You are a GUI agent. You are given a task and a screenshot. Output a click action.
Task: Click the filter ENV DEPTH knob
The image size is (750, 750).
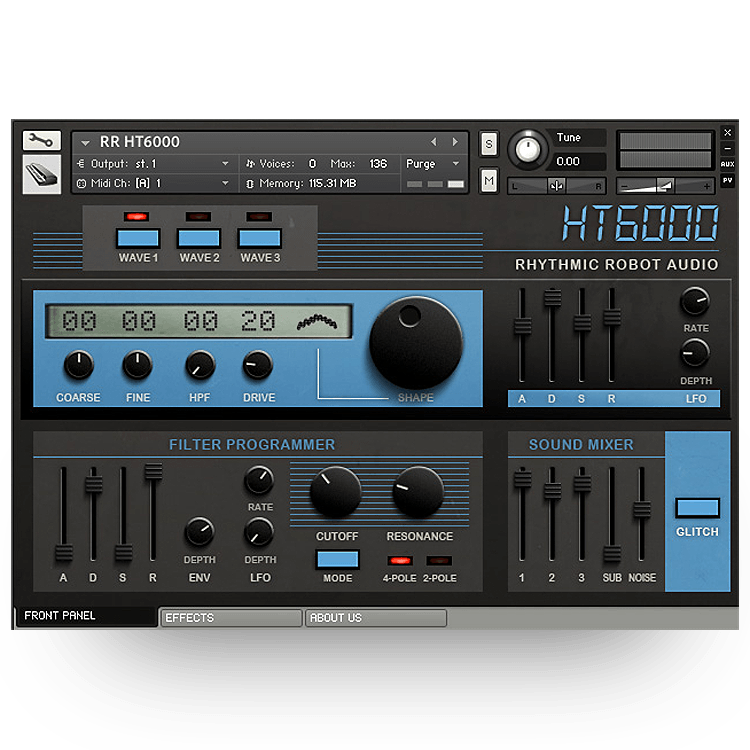[199, 532]
